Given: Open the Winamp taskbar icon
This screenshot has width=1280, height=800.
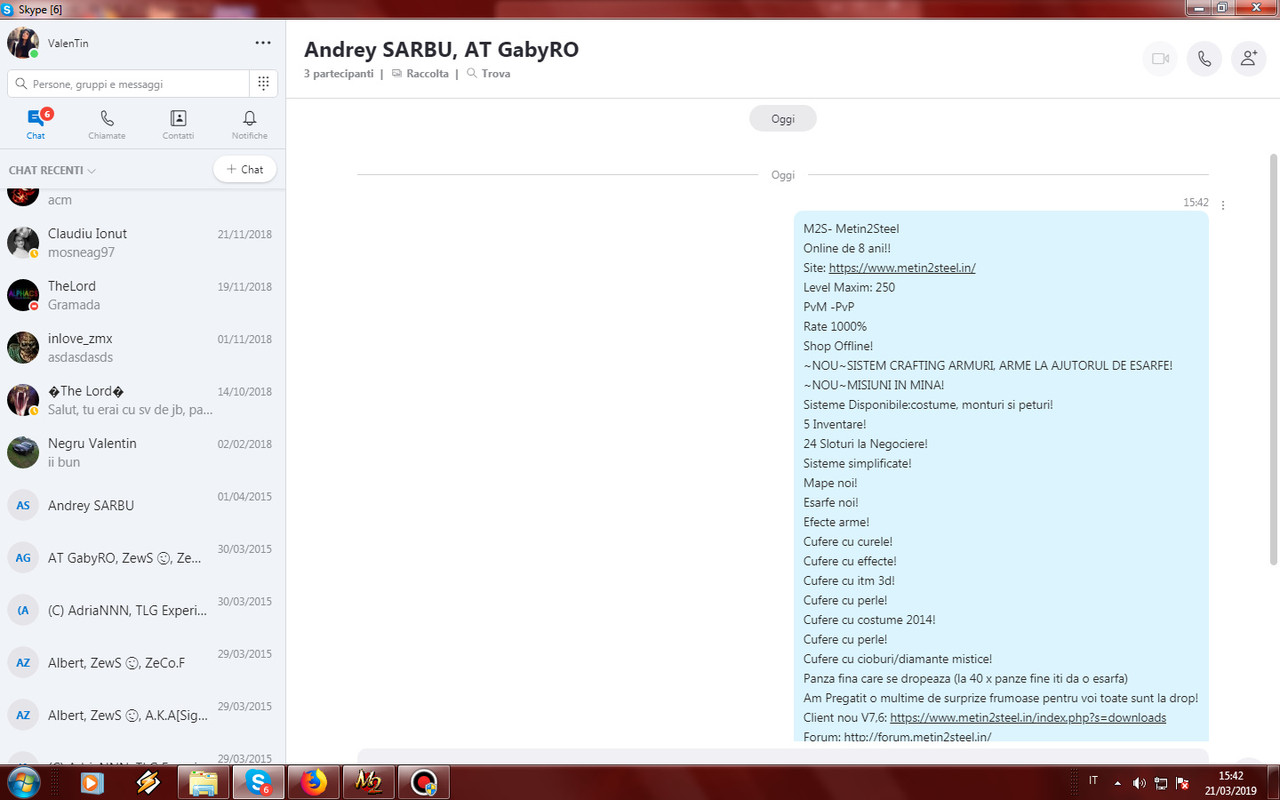Looking at the screenshot, I should (x=148, y=783).
